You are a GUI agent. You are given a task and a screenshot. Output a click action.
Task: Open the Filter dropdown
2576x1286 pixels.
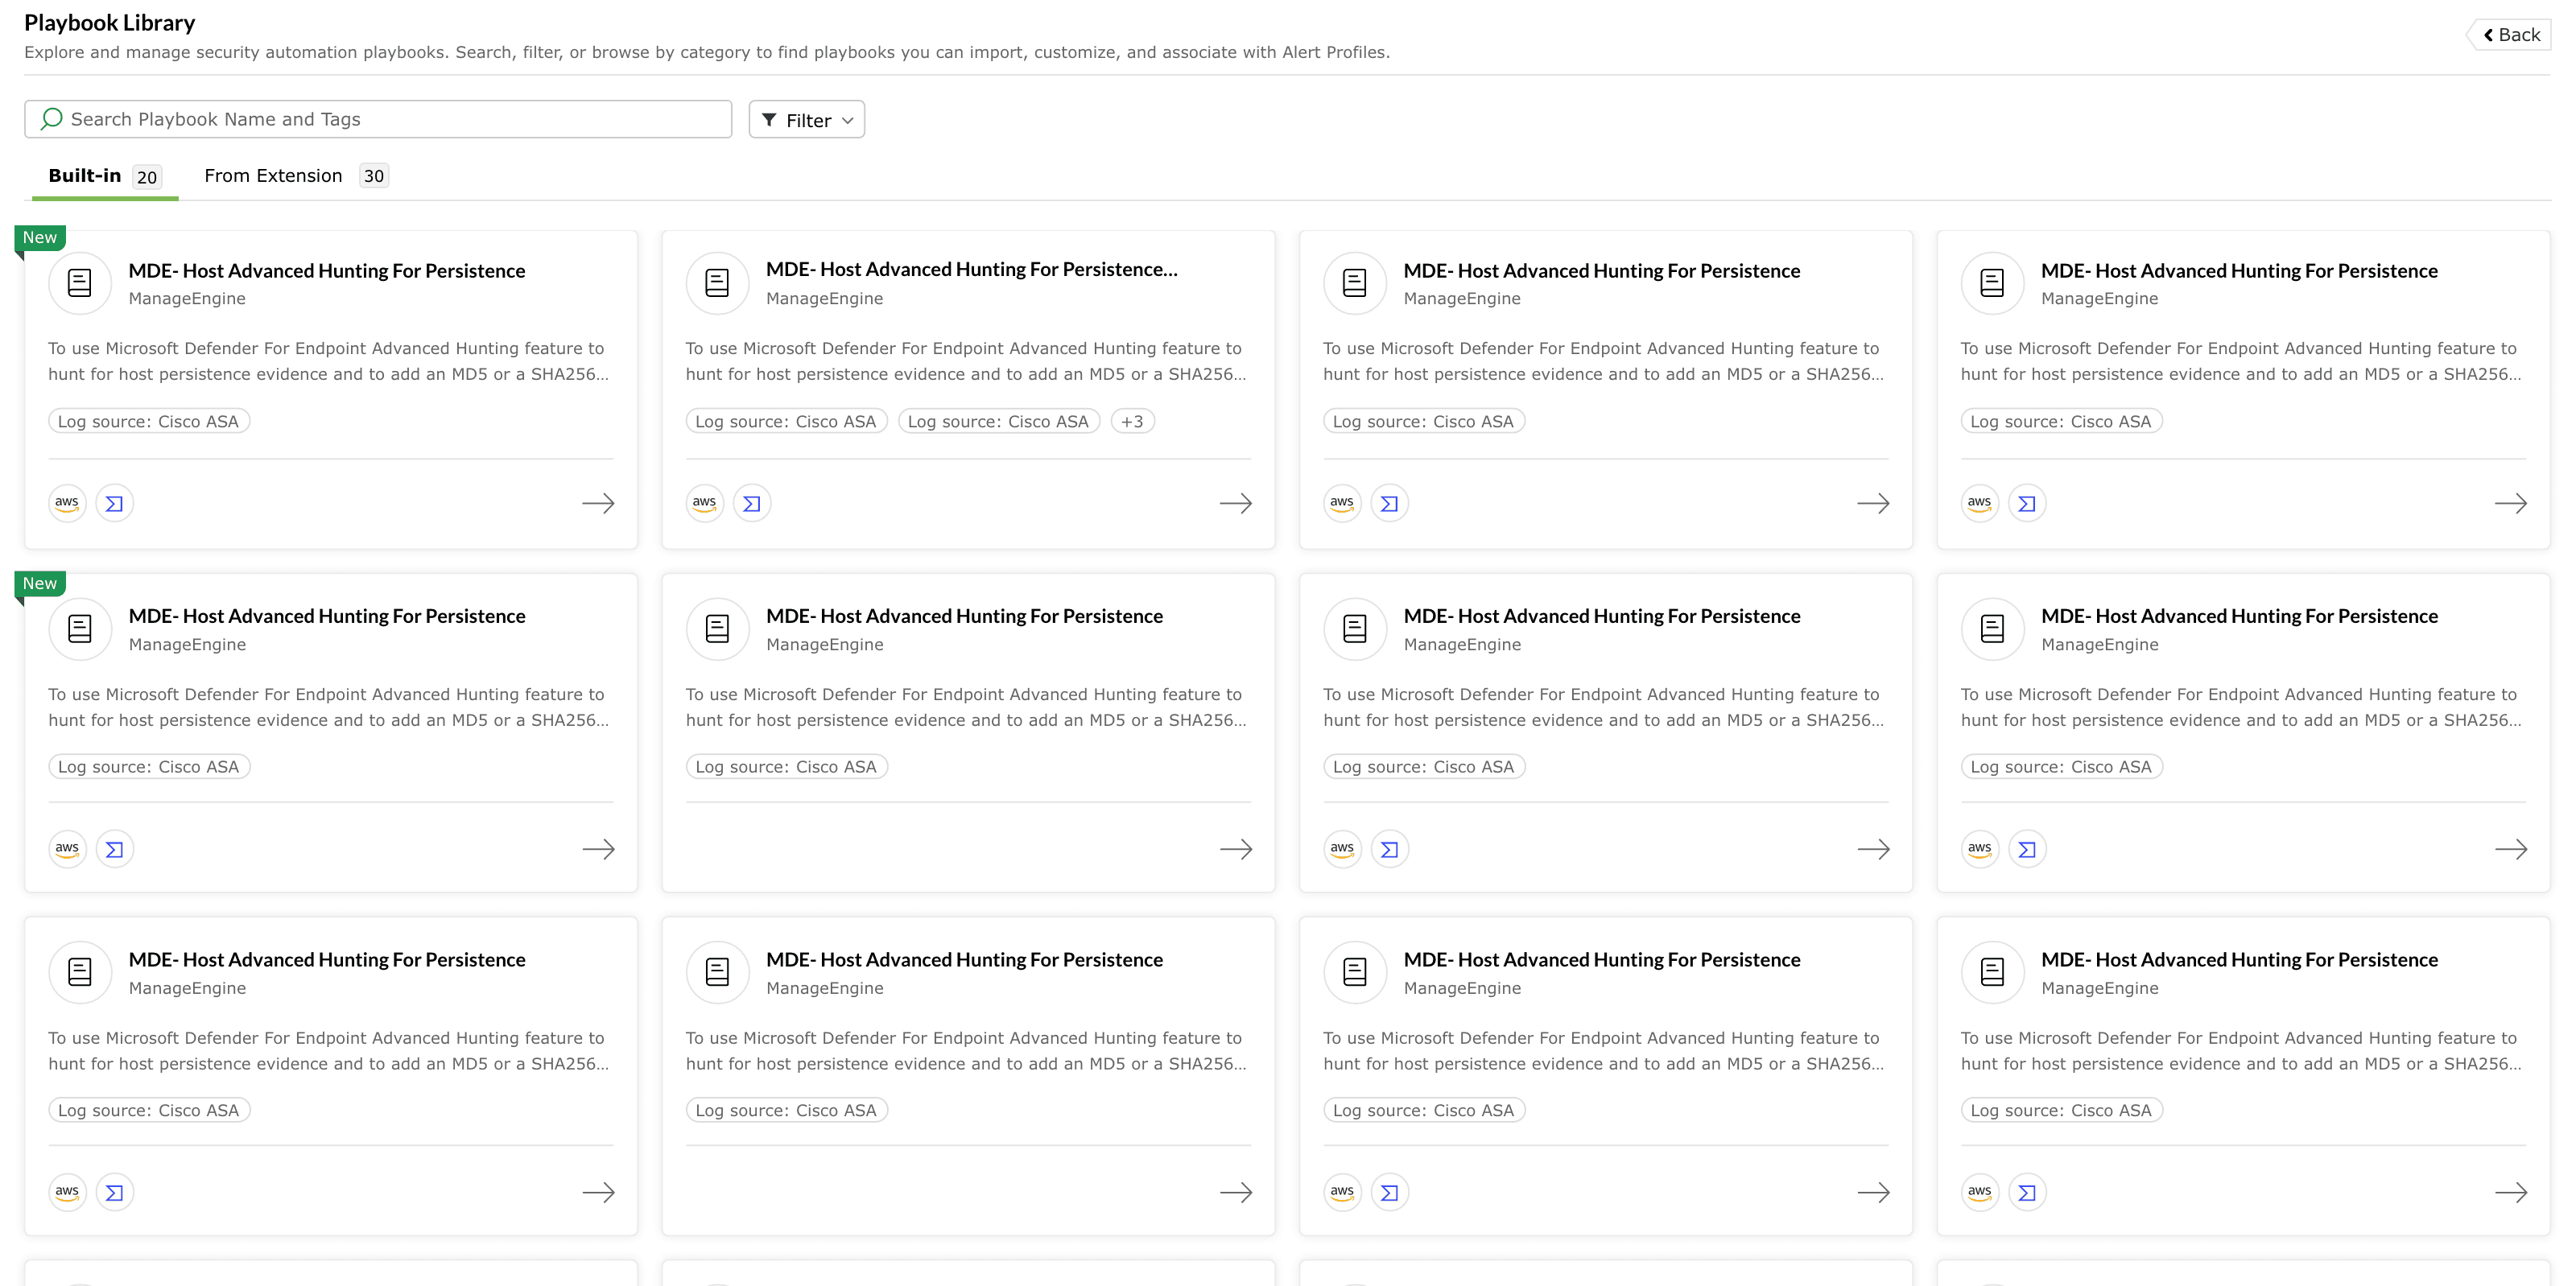click(x=806, y=120)
